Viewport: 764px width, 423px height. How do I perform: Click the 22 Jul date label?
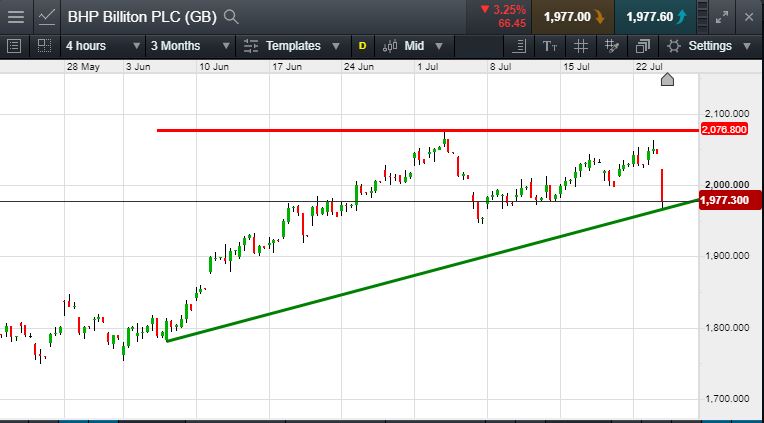tap(649, 67)
